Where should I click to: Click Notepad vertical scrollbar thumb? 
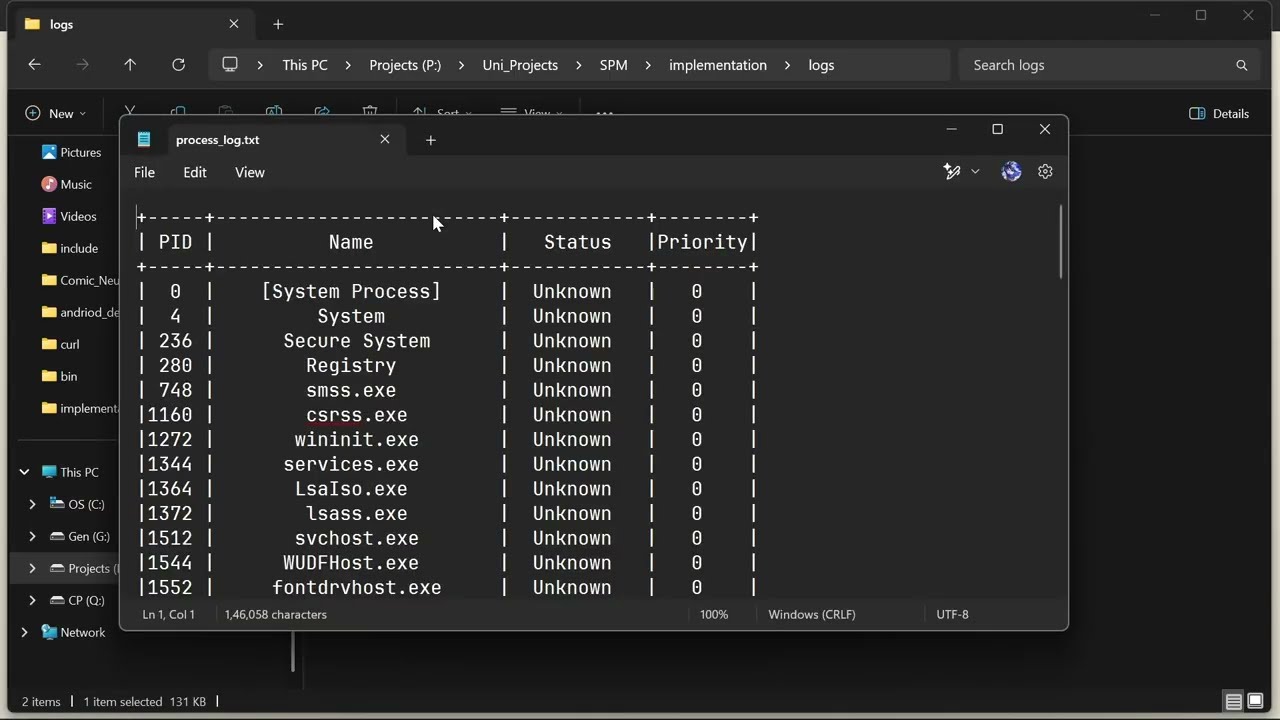click(1060, 242)
